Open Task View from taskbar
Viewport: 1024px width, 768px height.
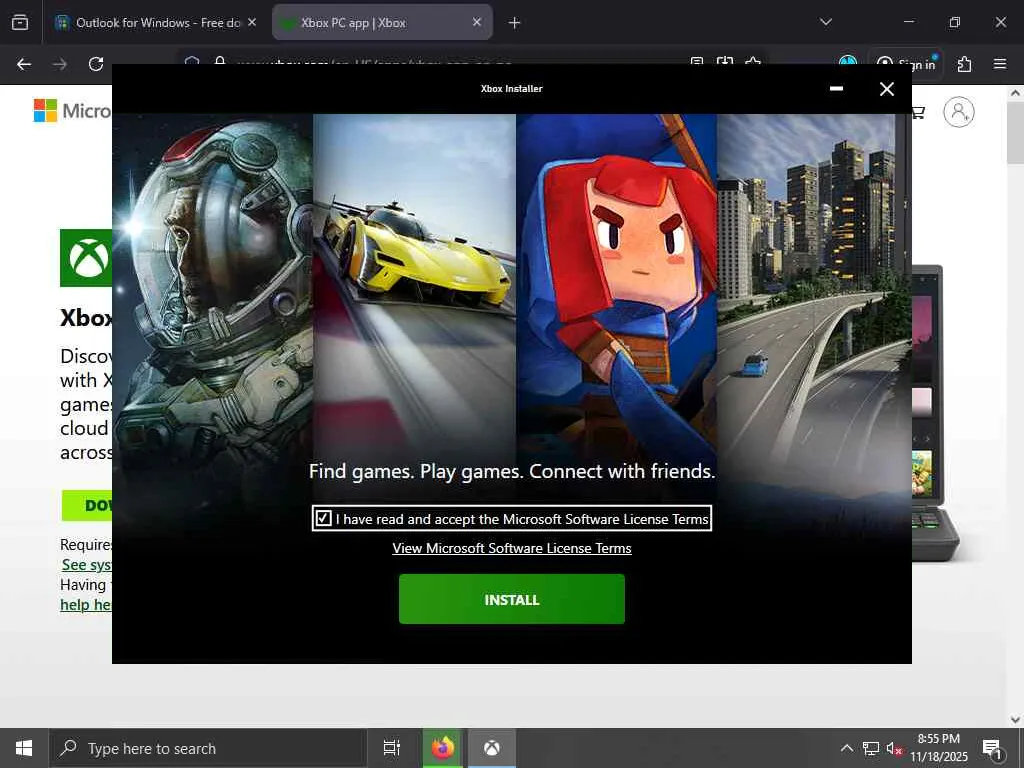tap(391, 748)
